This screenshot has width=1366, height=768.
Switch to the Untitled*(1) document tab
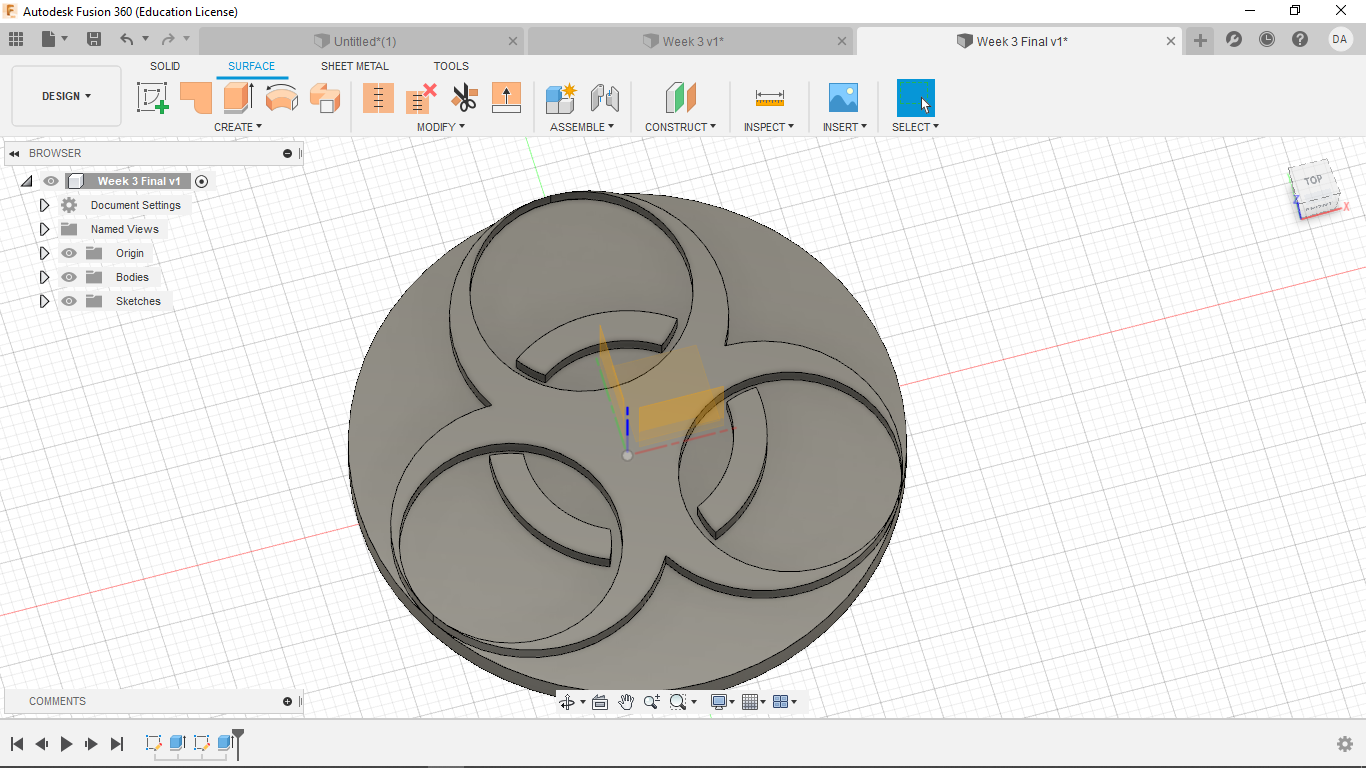pos(361,41)
